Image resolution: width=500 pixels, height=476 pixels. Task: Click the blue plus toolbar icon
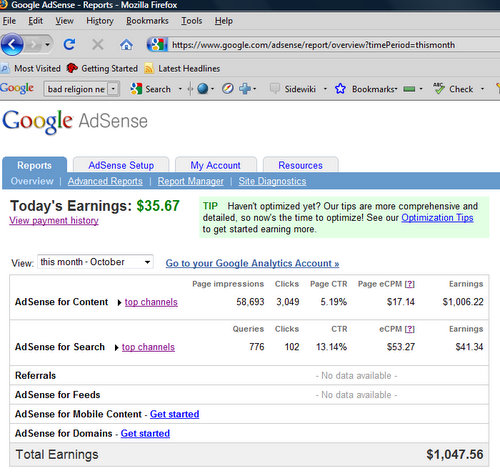pyautogui.click(x=245, y=89)
